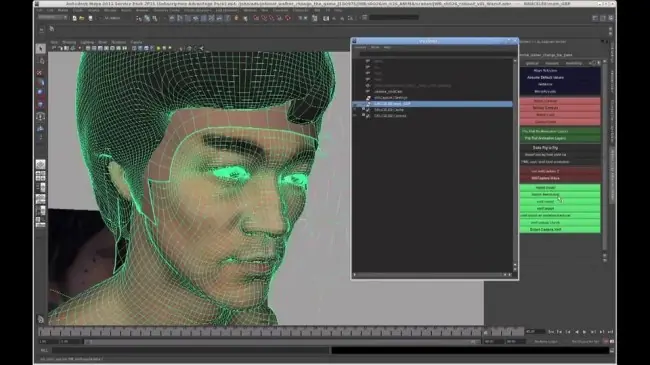The image size is (650, 365).
Task: Open animation preferences icon near timeline
Action: click(611, 341)
